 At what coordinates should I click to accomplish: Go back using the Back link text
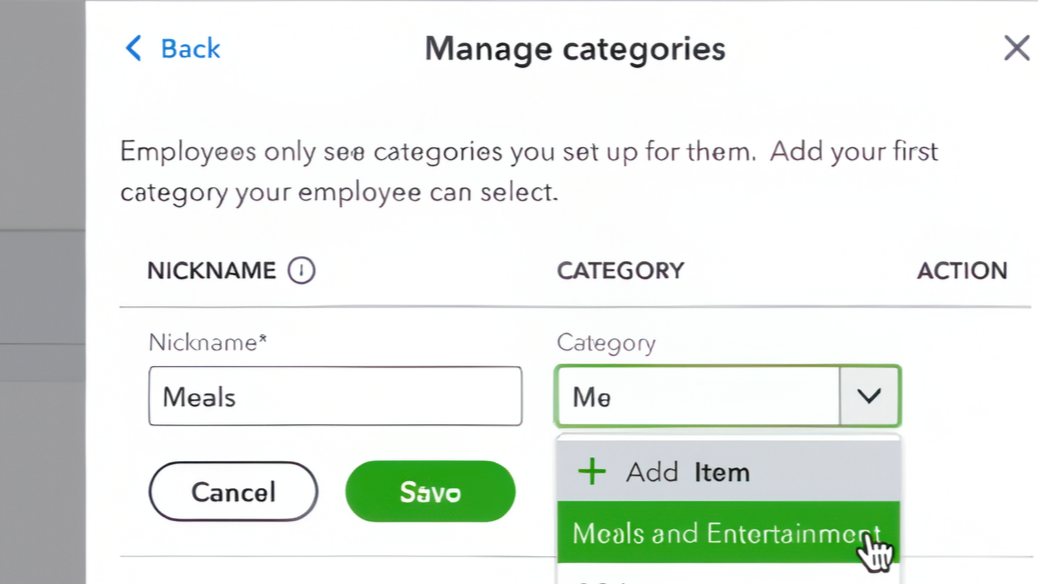(x=190, y=48)
